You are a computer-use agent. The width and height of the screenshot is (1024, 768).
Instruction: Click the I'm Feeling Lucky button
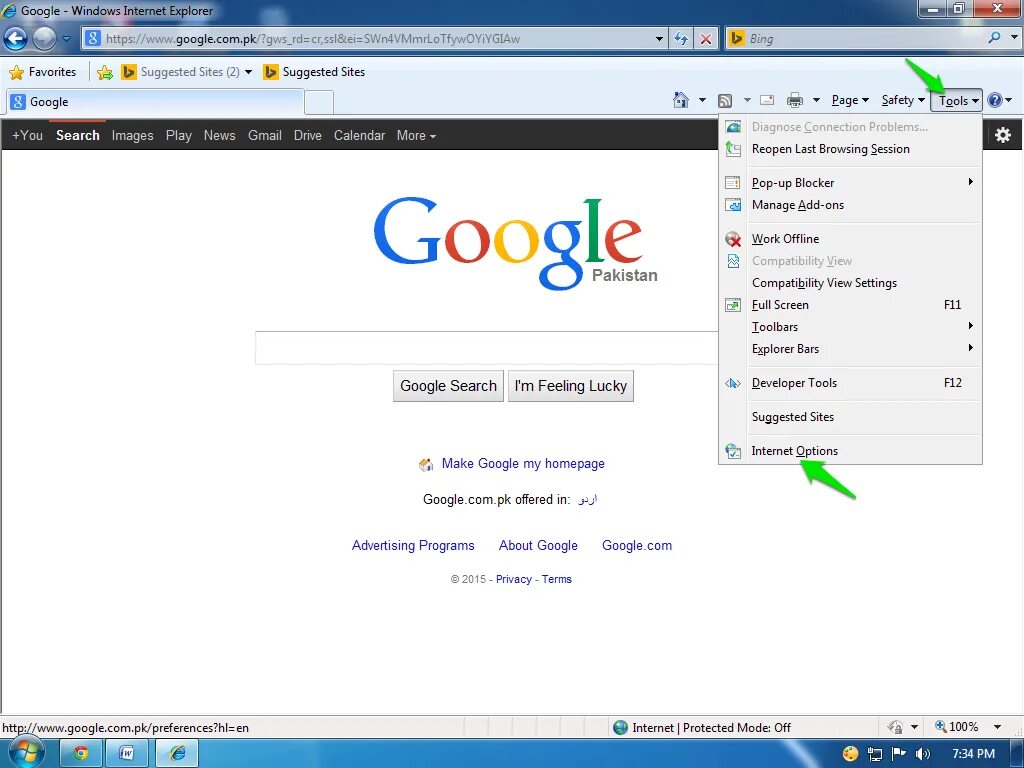(x=571, y=386)
